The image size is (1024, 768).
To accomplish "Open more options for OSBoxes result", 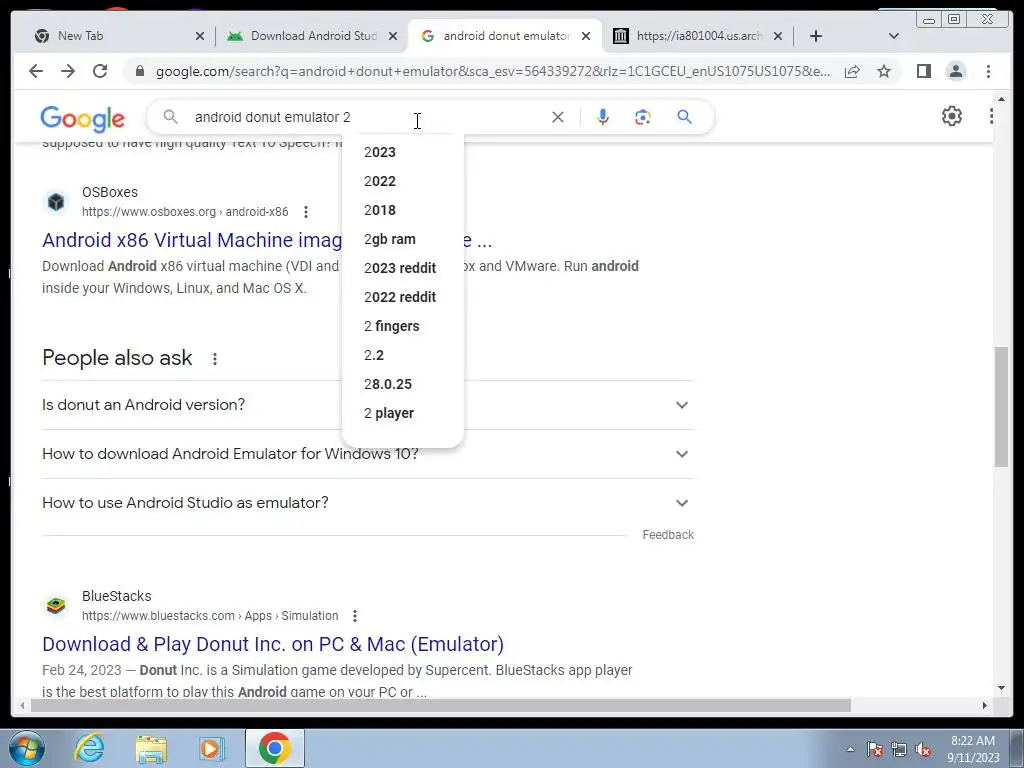I will click(306, 212).
